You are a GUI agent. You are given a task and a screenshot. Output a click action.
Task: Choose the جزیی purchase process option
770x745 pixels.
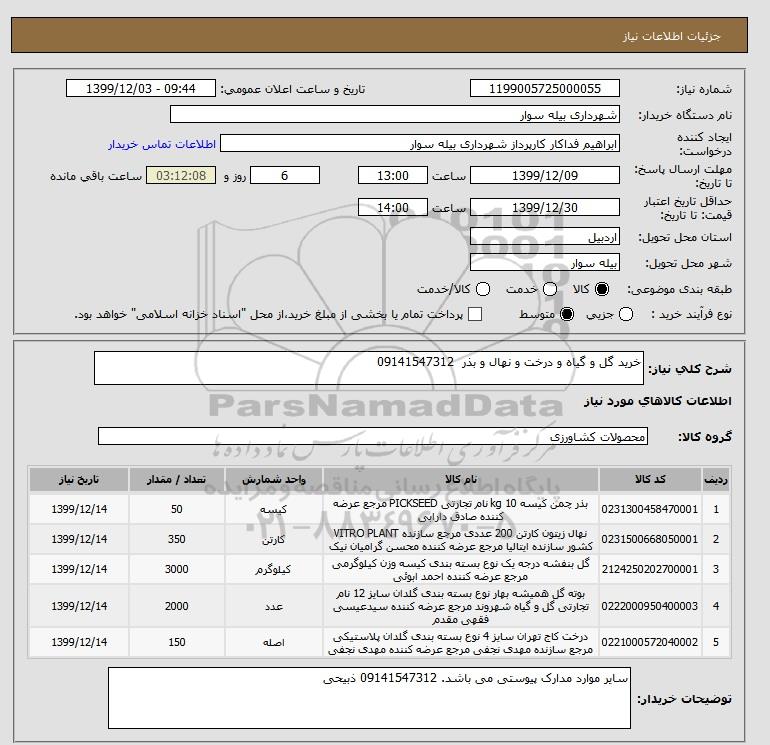(x=626, y=314)
